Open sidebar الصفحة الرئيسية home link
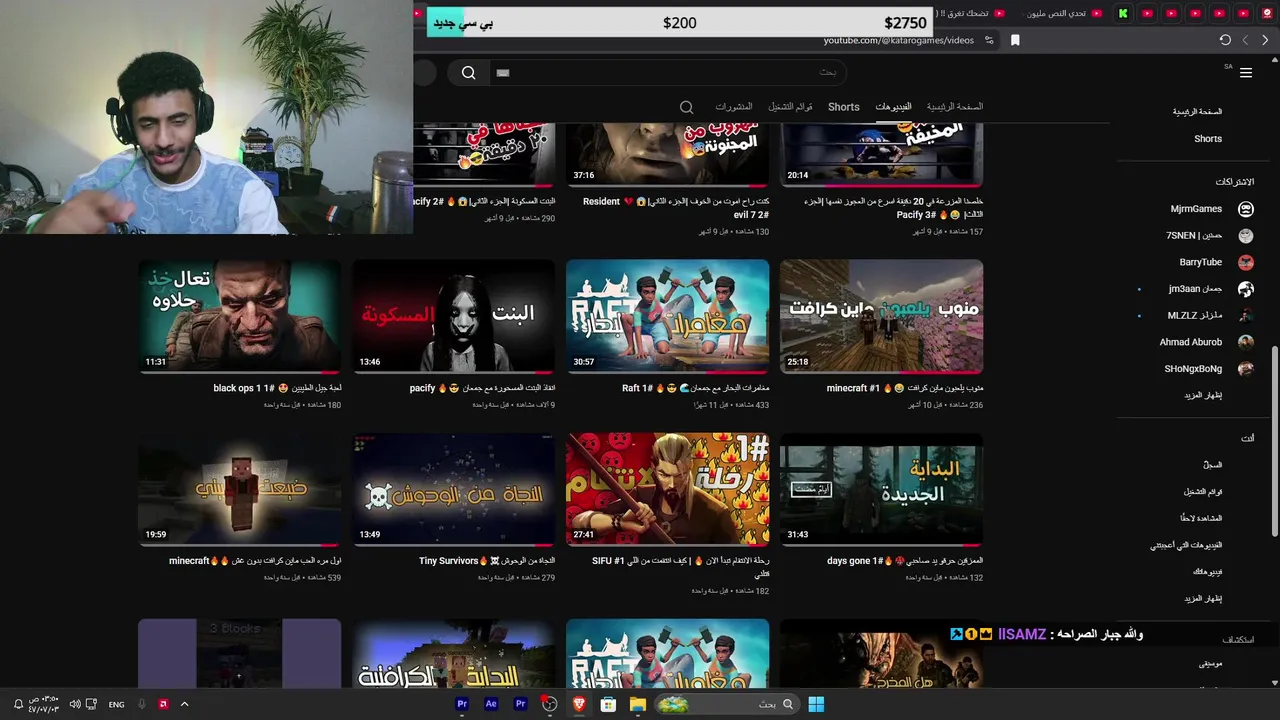This screenshot has height=720, width=1280. (1197, 112)
